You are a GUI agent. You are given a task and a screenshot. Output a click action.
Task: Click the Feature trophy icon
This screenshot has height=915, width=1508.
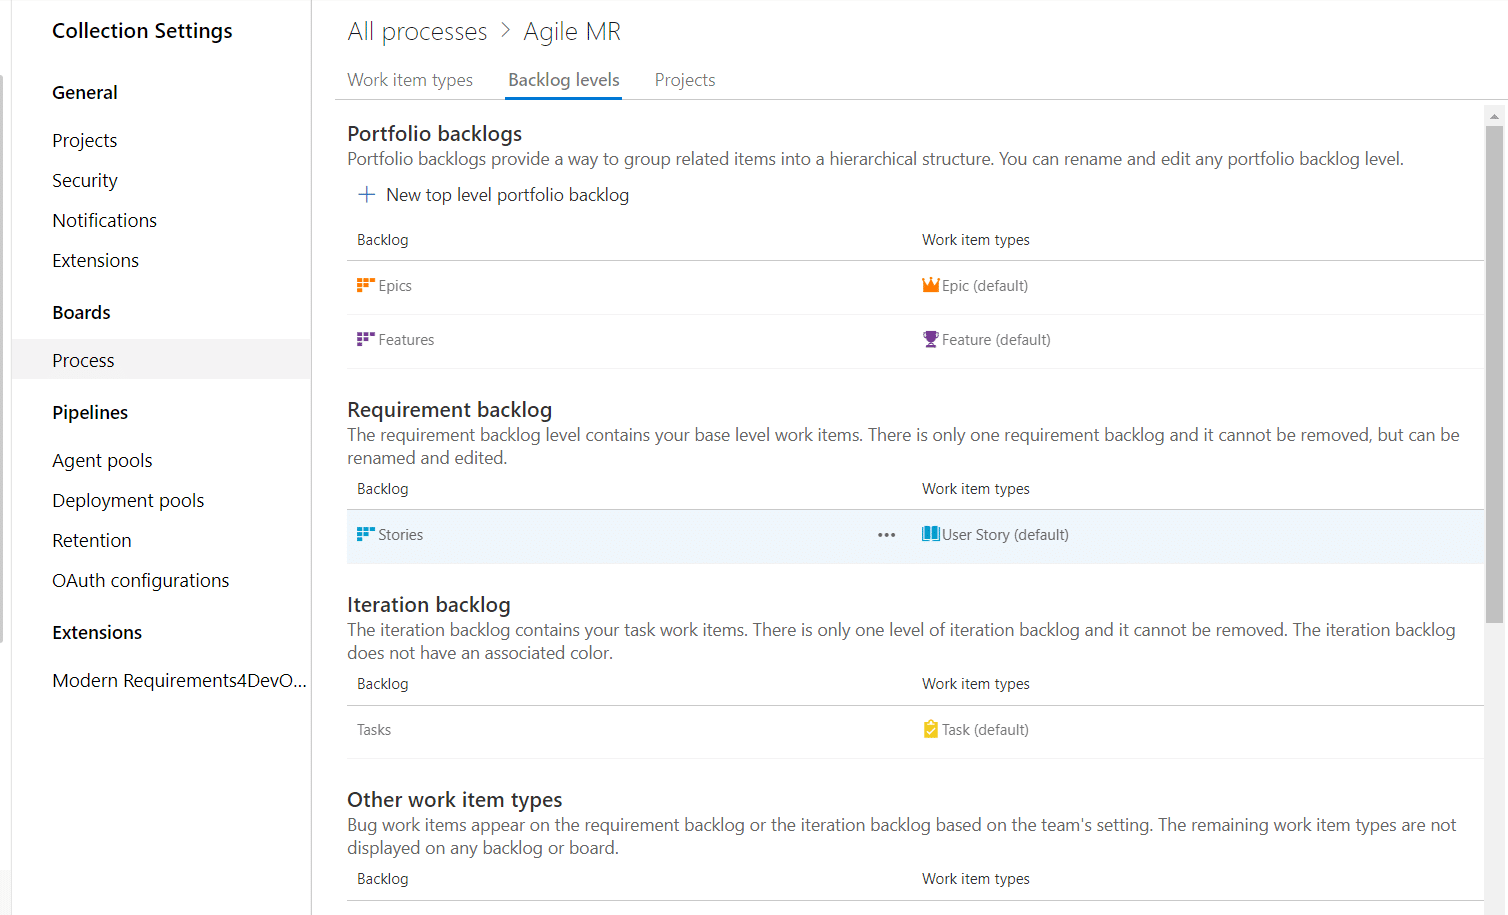pos(930,339)
